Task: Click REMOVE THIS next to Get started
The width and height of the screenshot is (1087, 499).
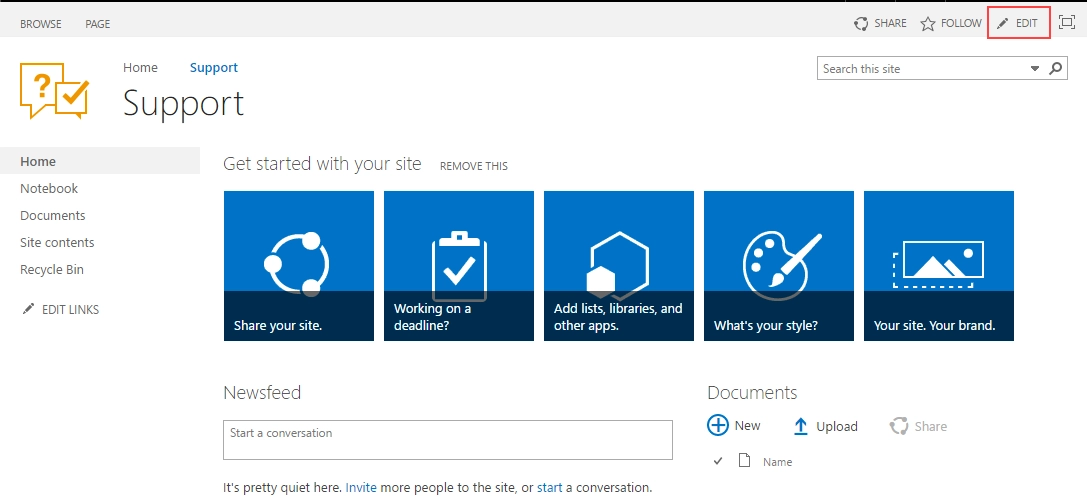Action: coord(473,166)
